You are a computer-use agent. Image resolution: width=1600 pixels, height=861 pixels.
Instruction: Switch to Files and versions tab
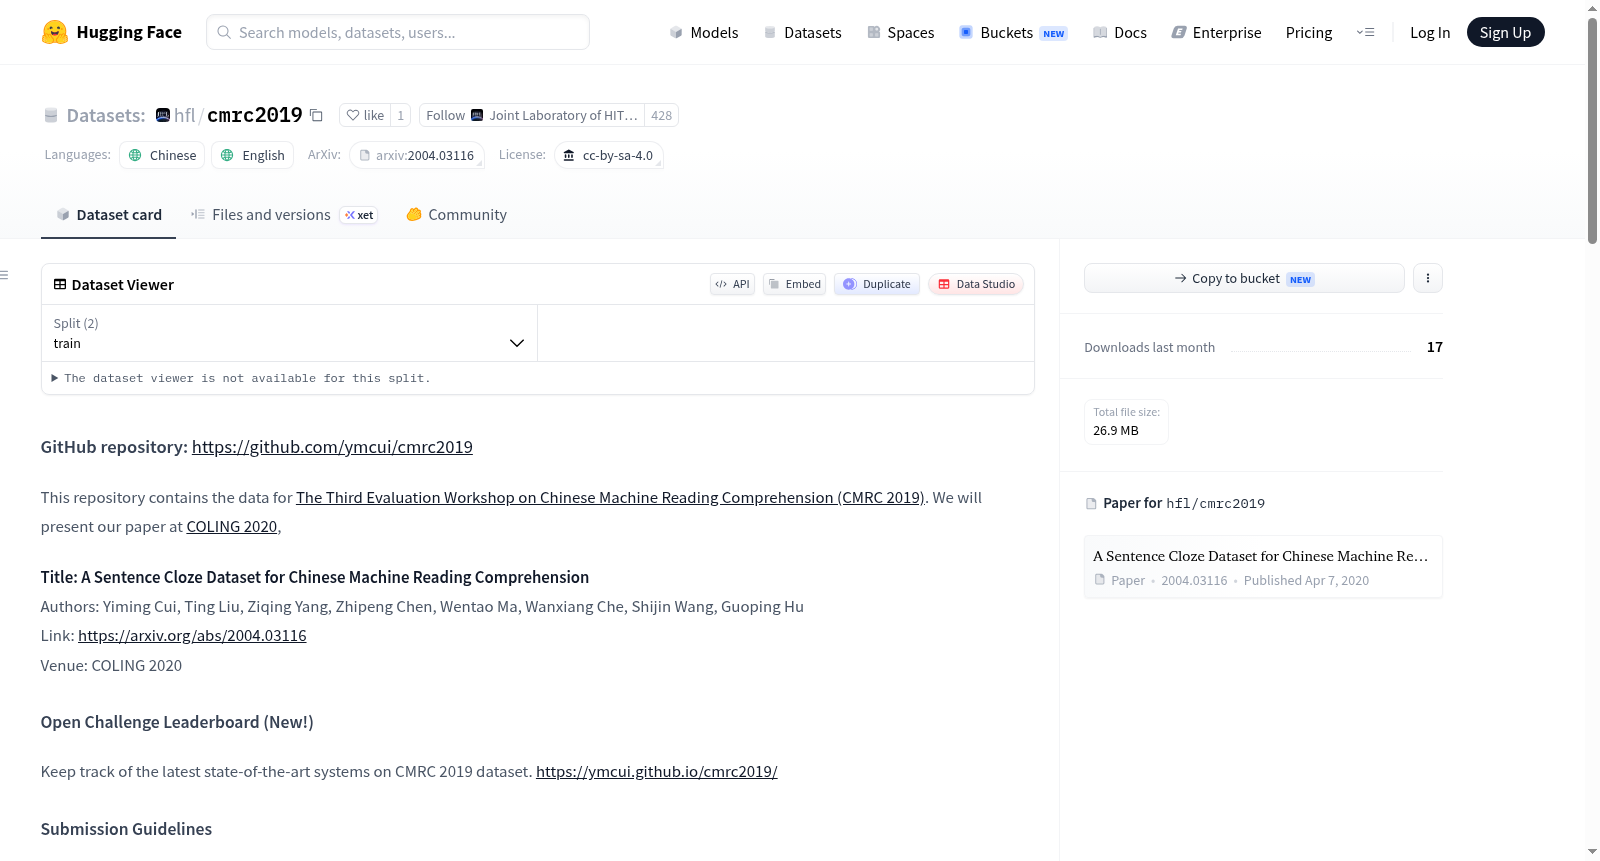click(x=284, y=214)
